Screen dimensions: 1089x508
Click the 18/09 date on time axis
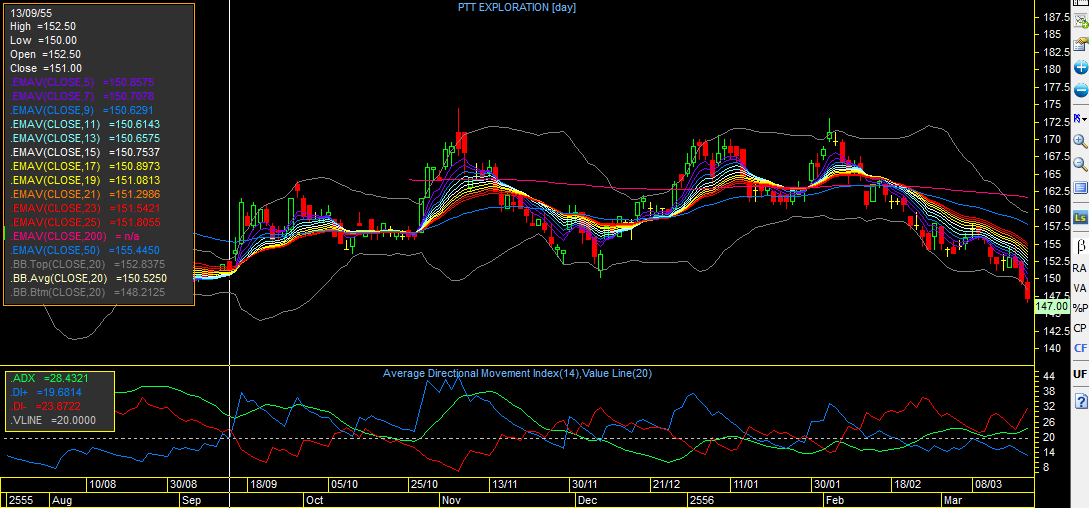point(263,484)
